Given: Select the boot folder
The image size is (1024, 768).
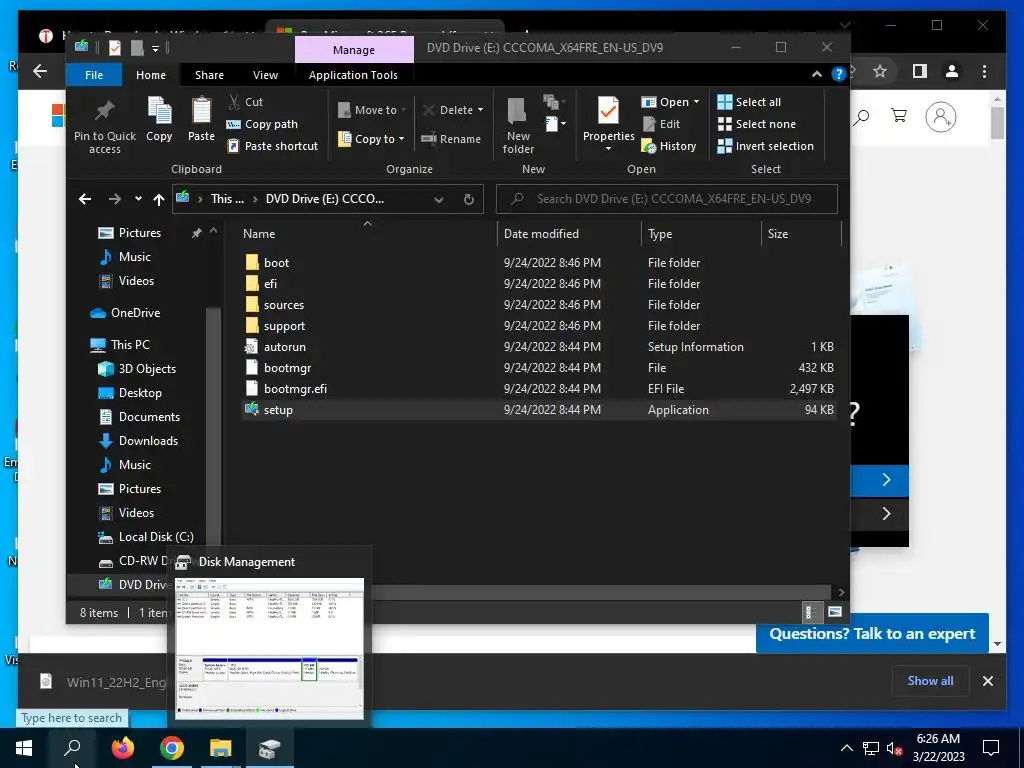Looking at the screenshot, I should click(x=539, y=263).
